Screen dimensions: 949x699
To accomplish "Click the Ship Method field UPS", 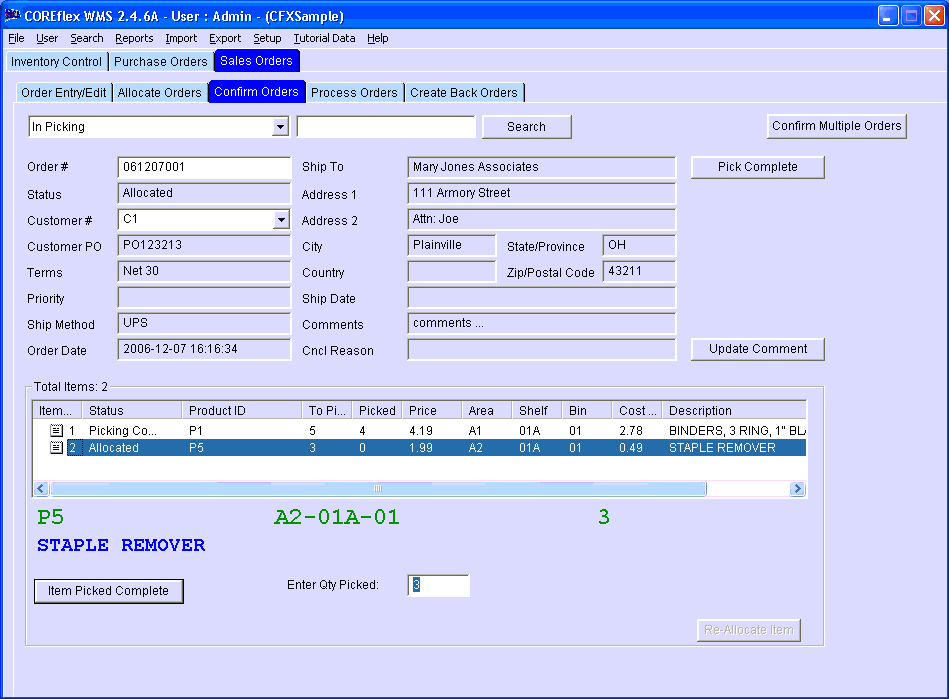I will (204, 324).
